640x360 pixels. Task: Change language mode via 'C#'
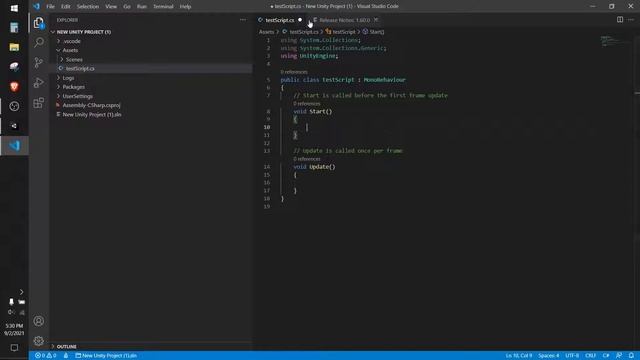coord(606,356)
